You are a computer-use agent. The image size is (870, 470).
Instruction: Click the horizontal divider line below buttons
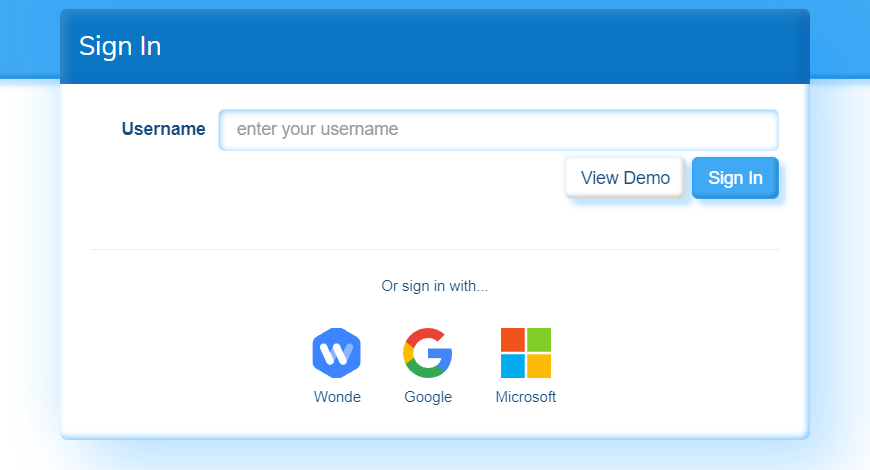point(434,249)
